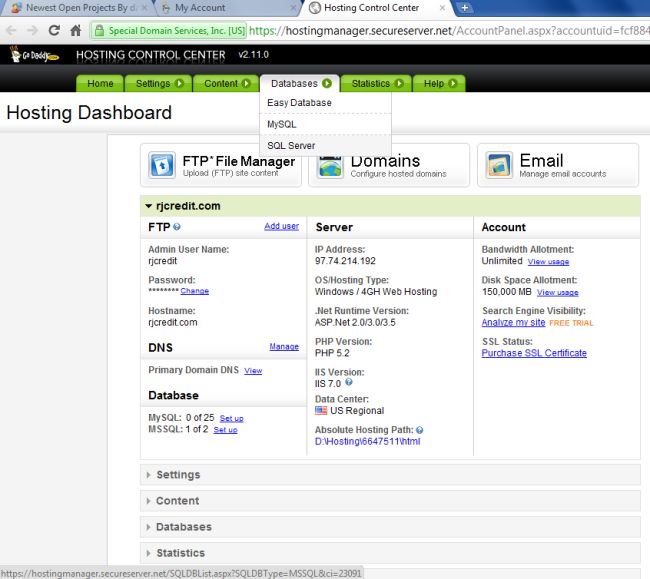Screen dimensions: 650x579
Task: Click the Email accounts icon
Action: 499,165
